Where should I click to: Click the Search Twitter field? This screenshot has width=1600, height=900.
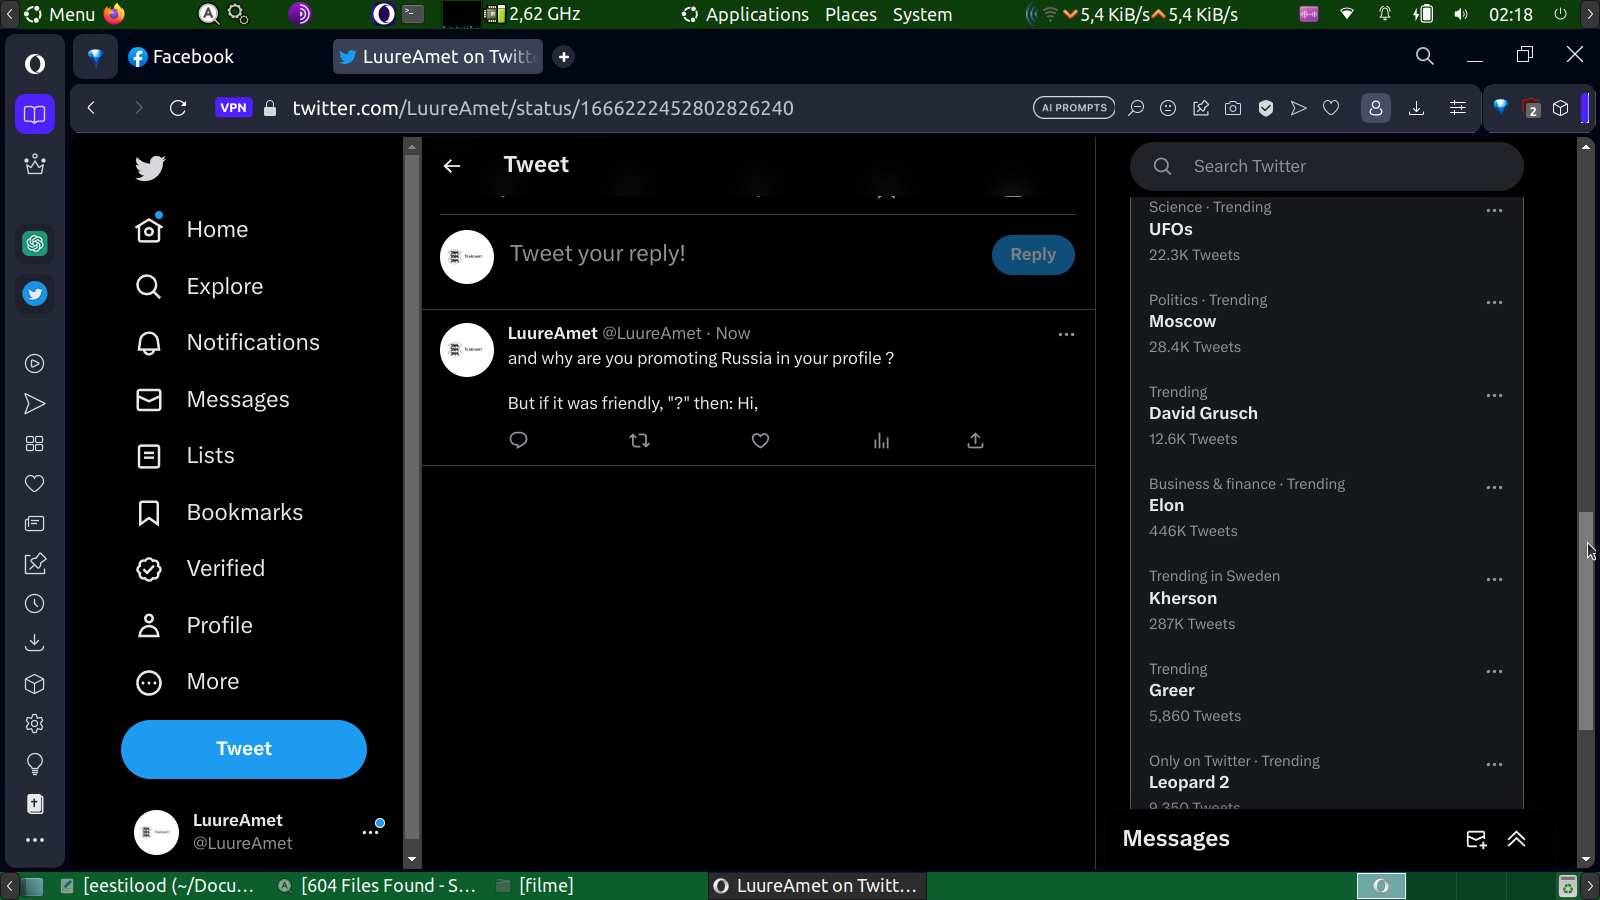click(x=1327, y=166)
